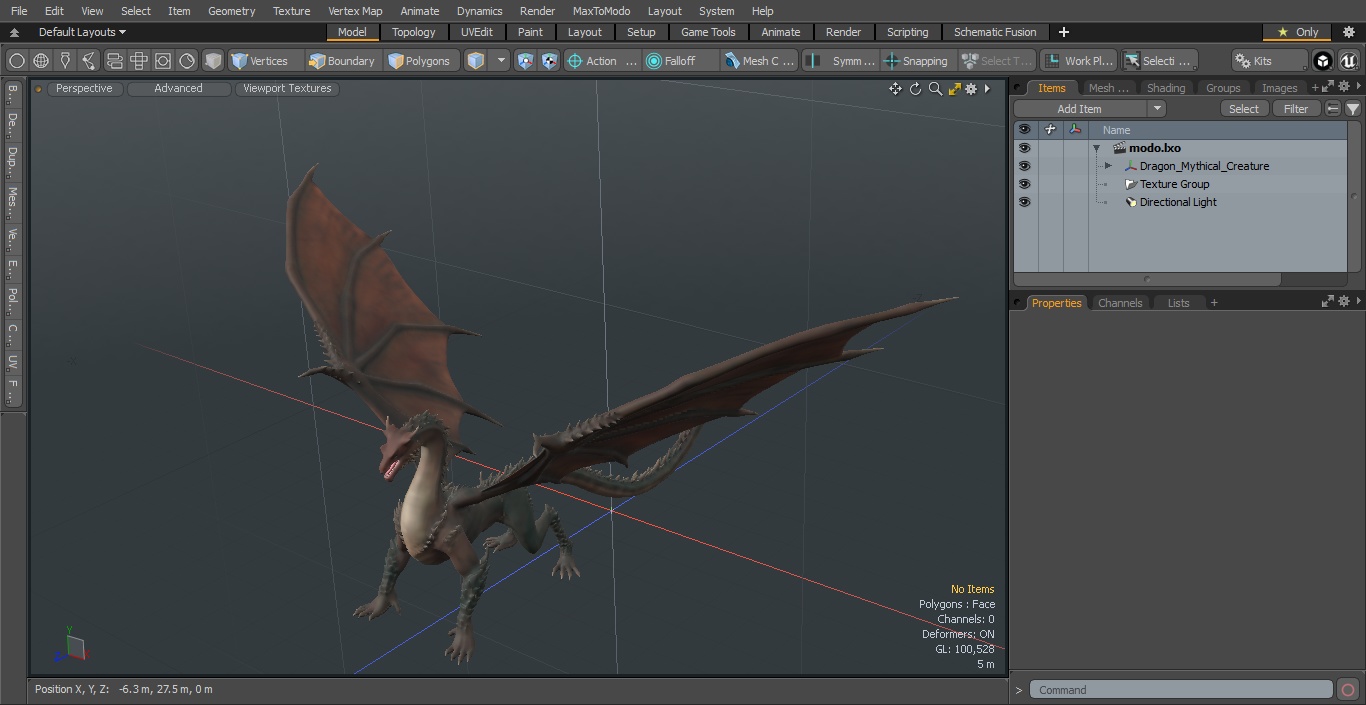Click the viewport zoom magnifier icon
The height and width of the screenshot is (705, 1366).
click(x=935, y=89)
